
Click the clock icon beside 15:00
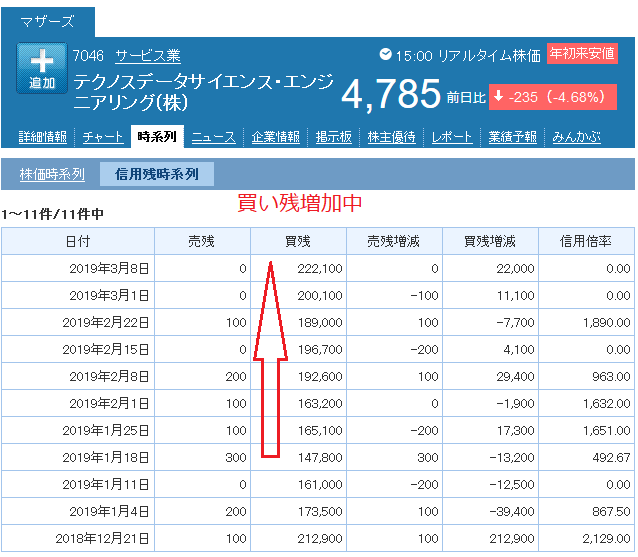pos(386,55)
